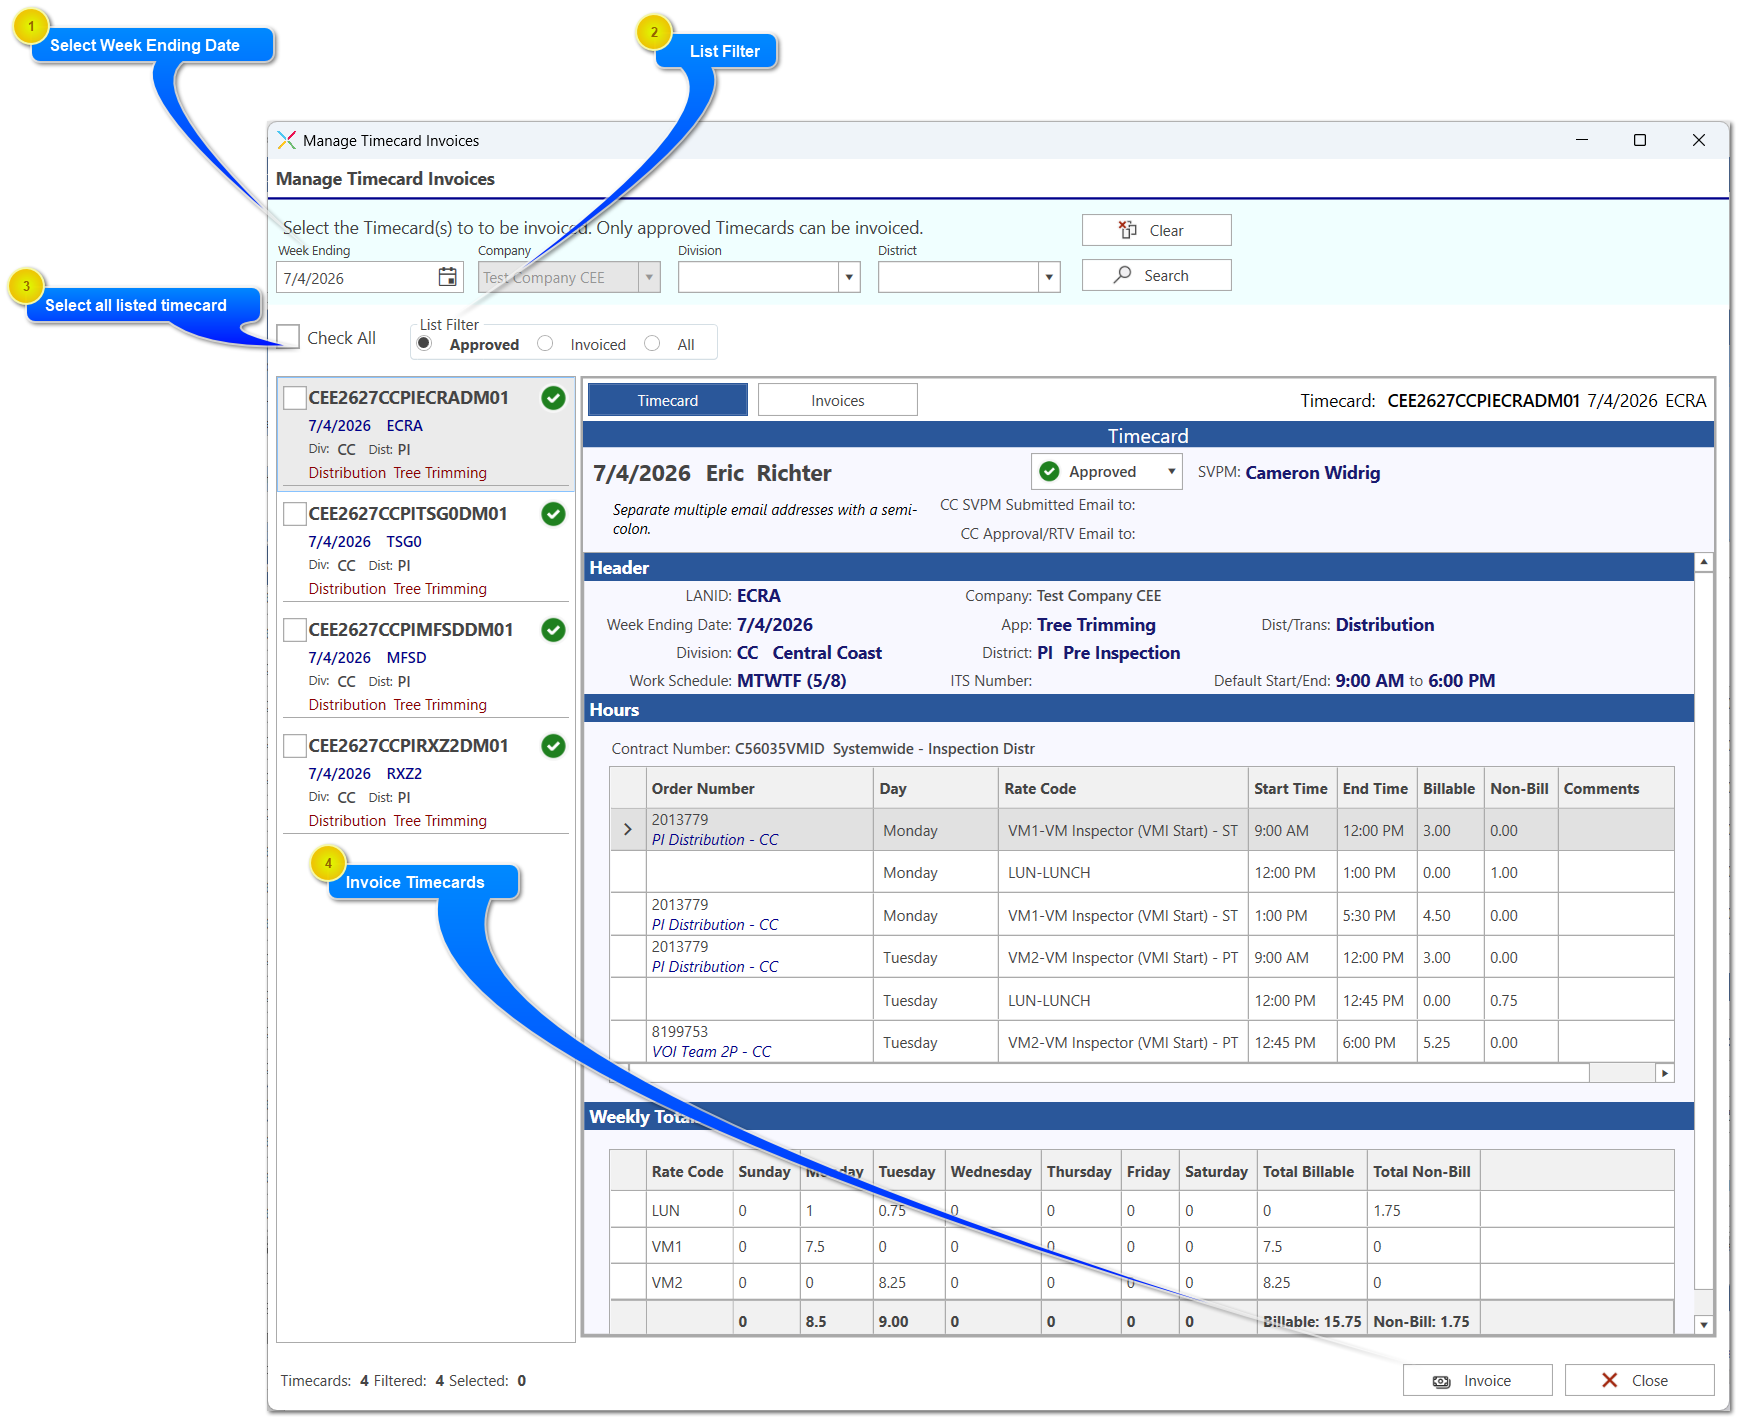1739x1420 pixels.
Task: Select the Order Number column header
Action: click(760, 788)
